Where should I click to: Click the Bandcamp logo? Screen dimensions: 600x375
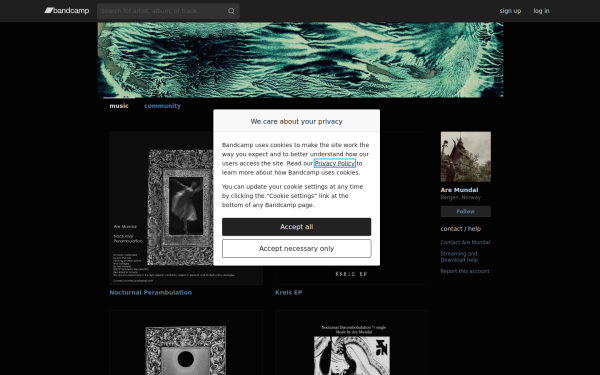[x=67, y=11]
